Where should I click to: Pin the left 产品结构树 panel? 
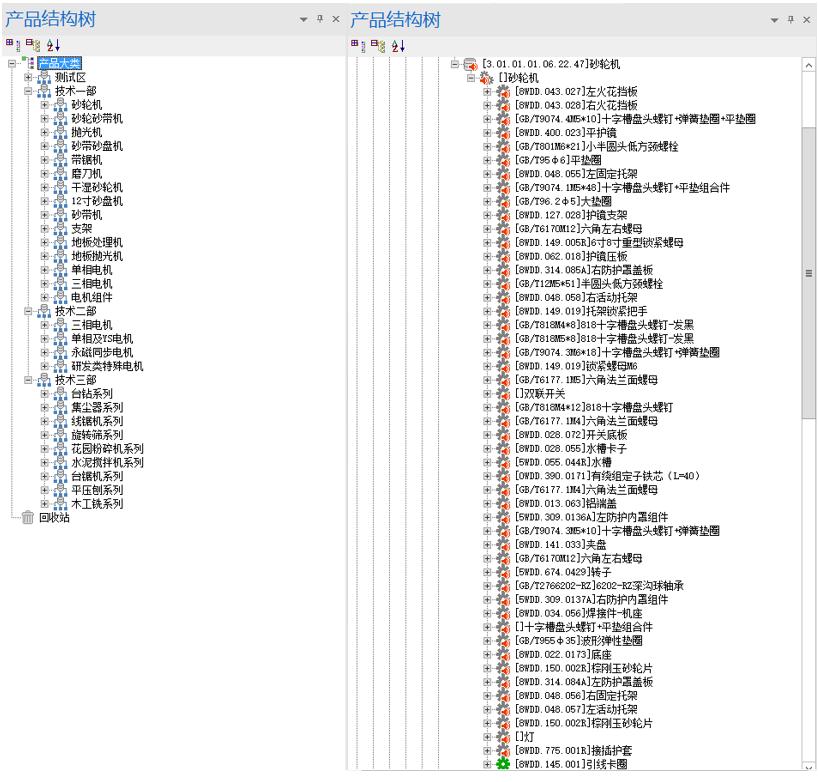(x=320, y=19)
